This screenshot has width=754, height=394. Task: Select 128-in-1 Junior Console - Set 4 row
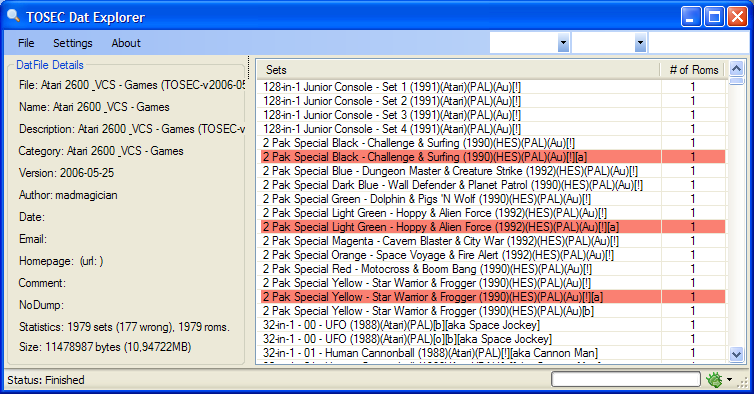click(493, 129)
